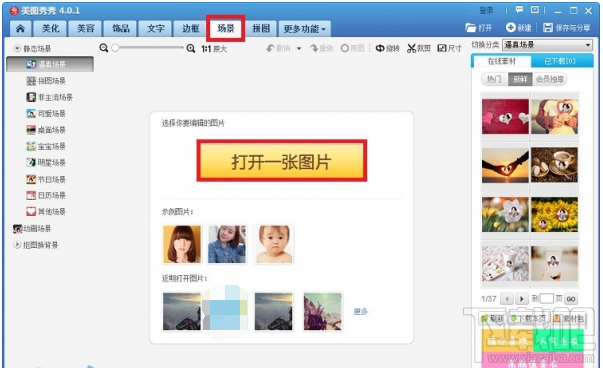Click 保存与分享 save icon
This screenshot has width=603, height=368.
click(566, 28)
